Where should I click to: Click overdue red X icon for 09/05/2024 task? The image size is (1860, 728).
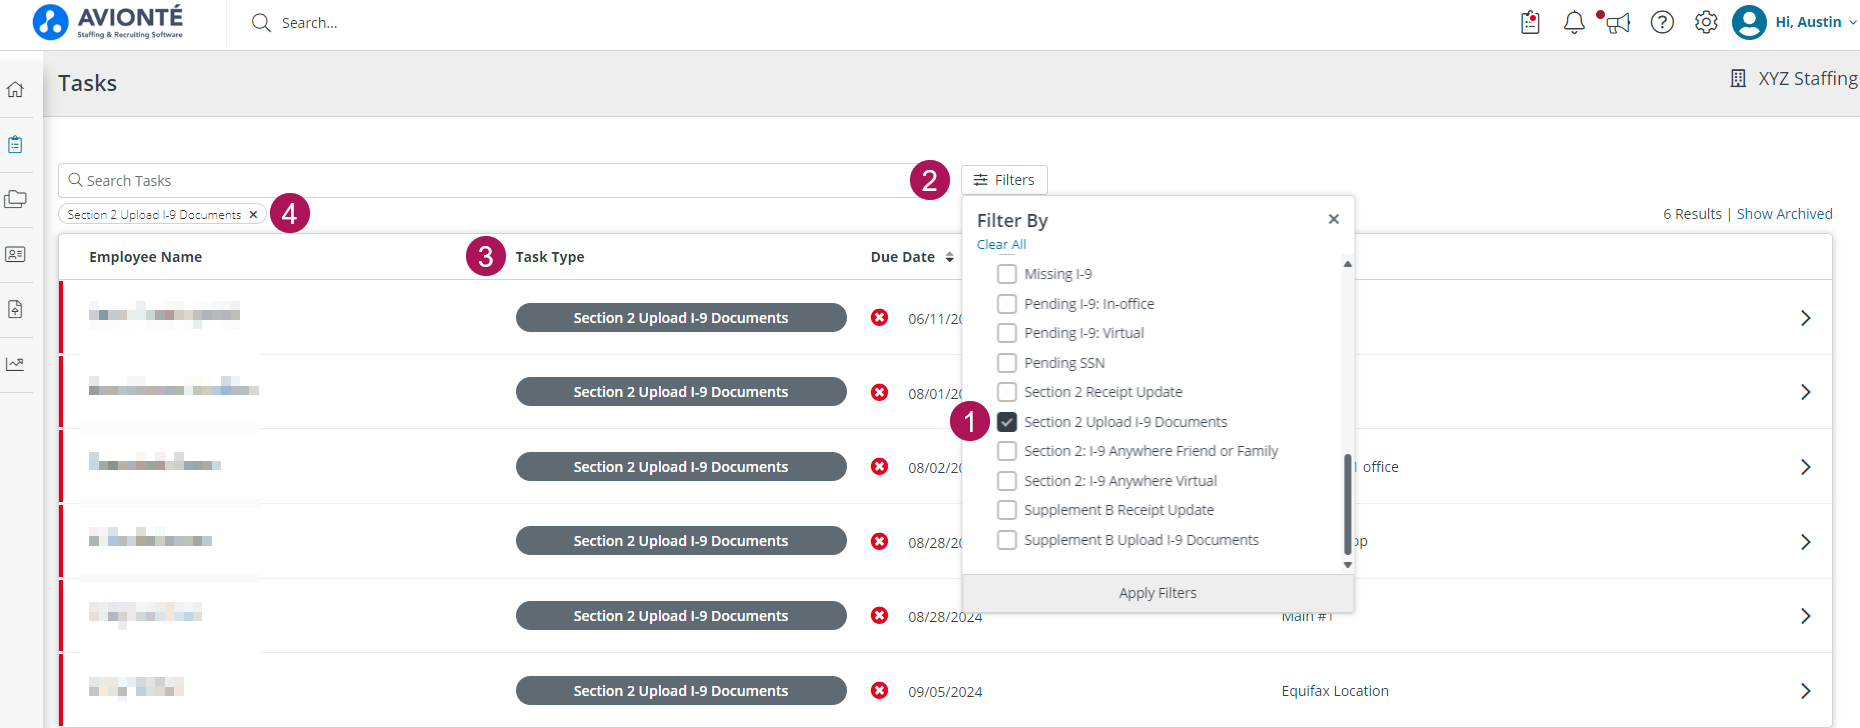(879, 690)
